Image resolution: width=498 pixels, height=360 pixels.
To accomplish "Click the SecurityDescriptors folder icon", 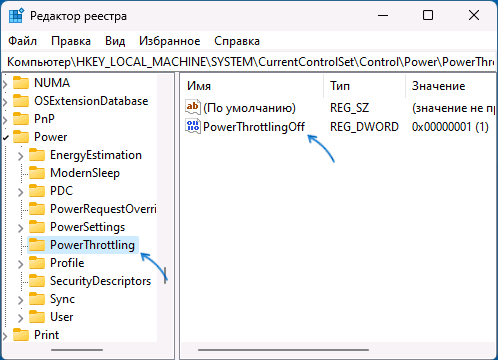I will point(37,281).
